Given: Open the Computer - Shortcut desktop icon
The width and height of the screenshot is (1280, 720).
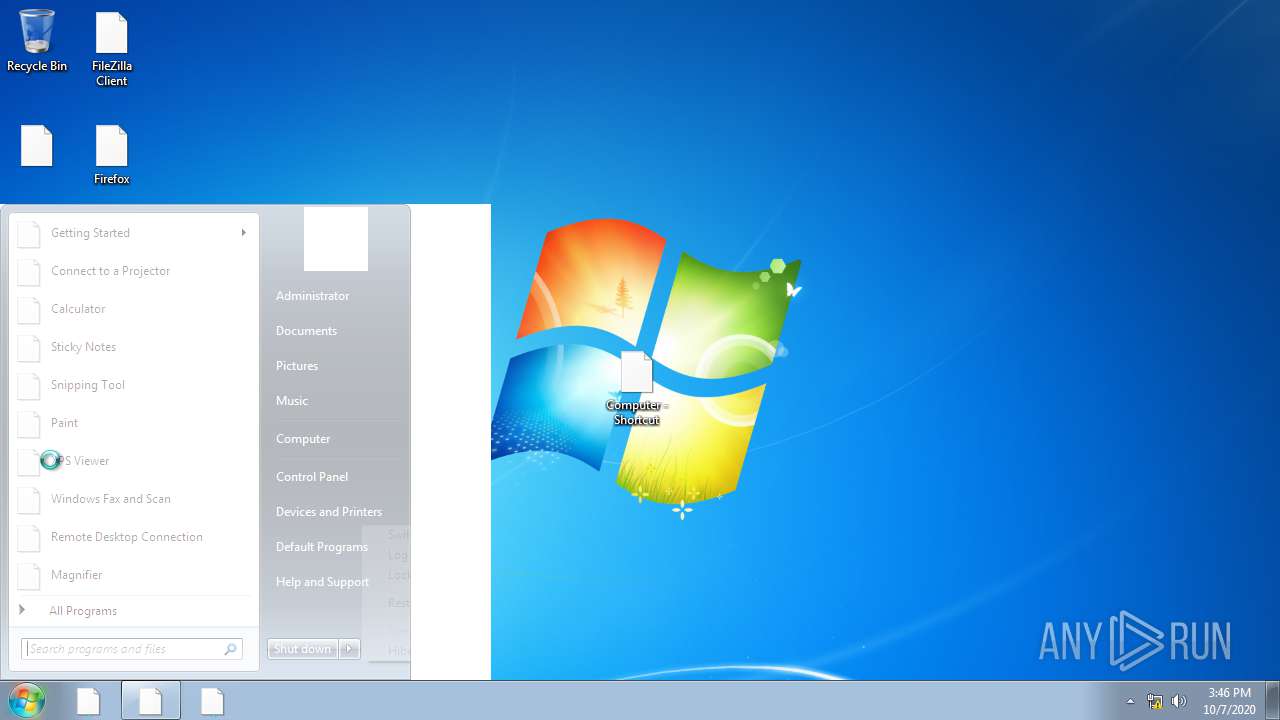Looking at the screenshot, I should [x=637, y=389].
